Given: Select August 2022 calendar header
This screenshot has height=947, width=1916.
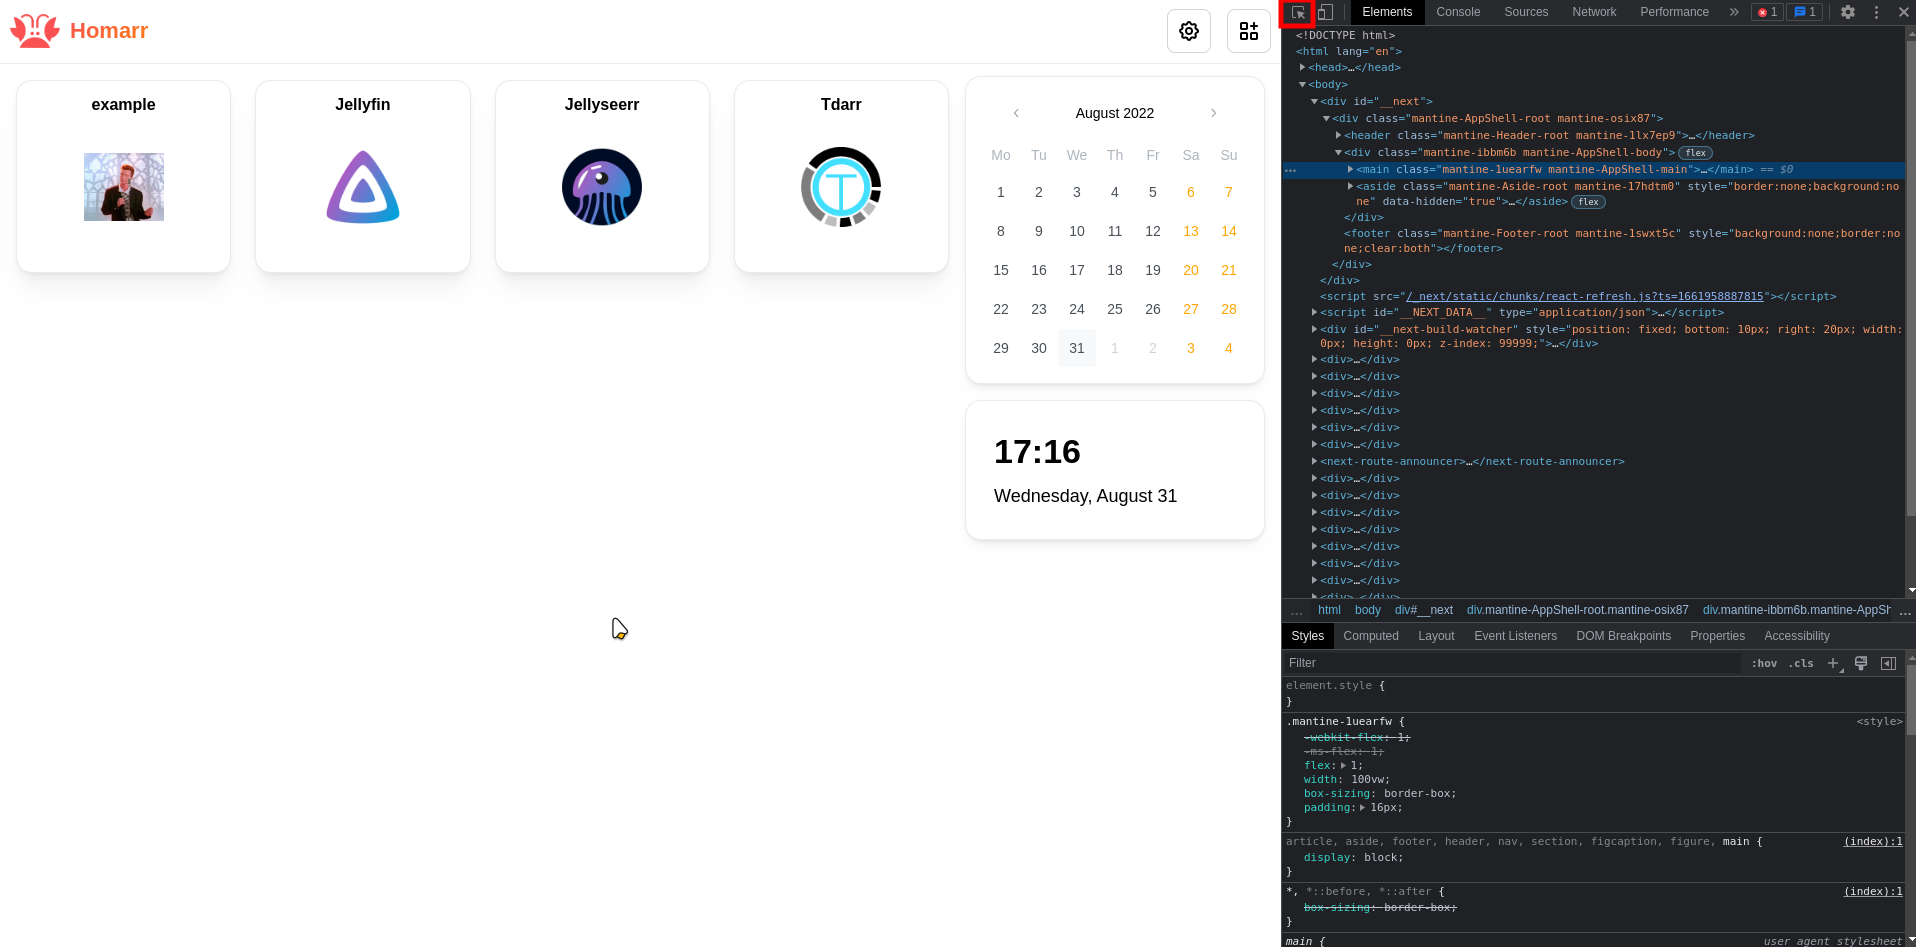Looking at the screenshot, I should [1115, 113].
